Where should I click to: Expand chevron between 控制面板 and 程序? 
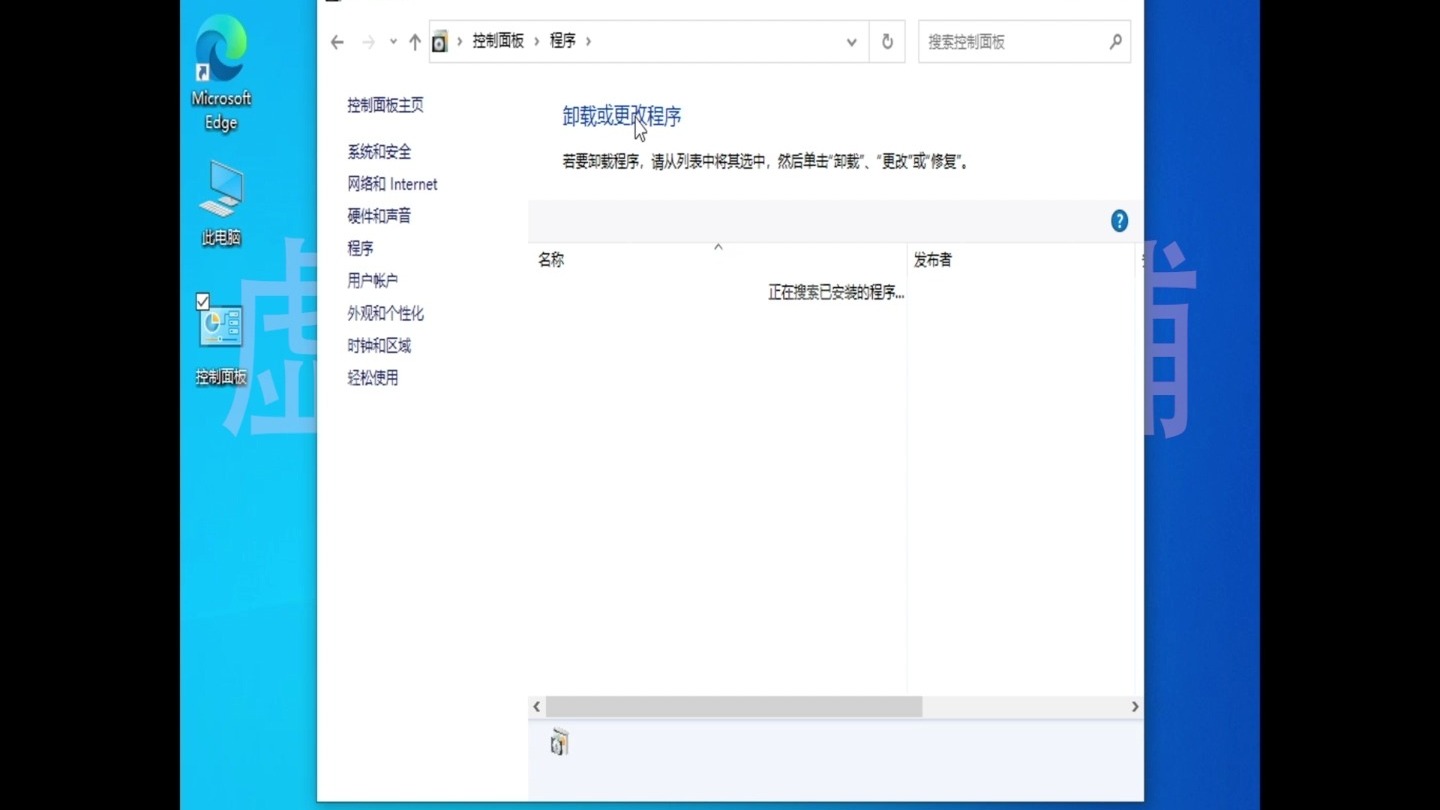point(537,41)
